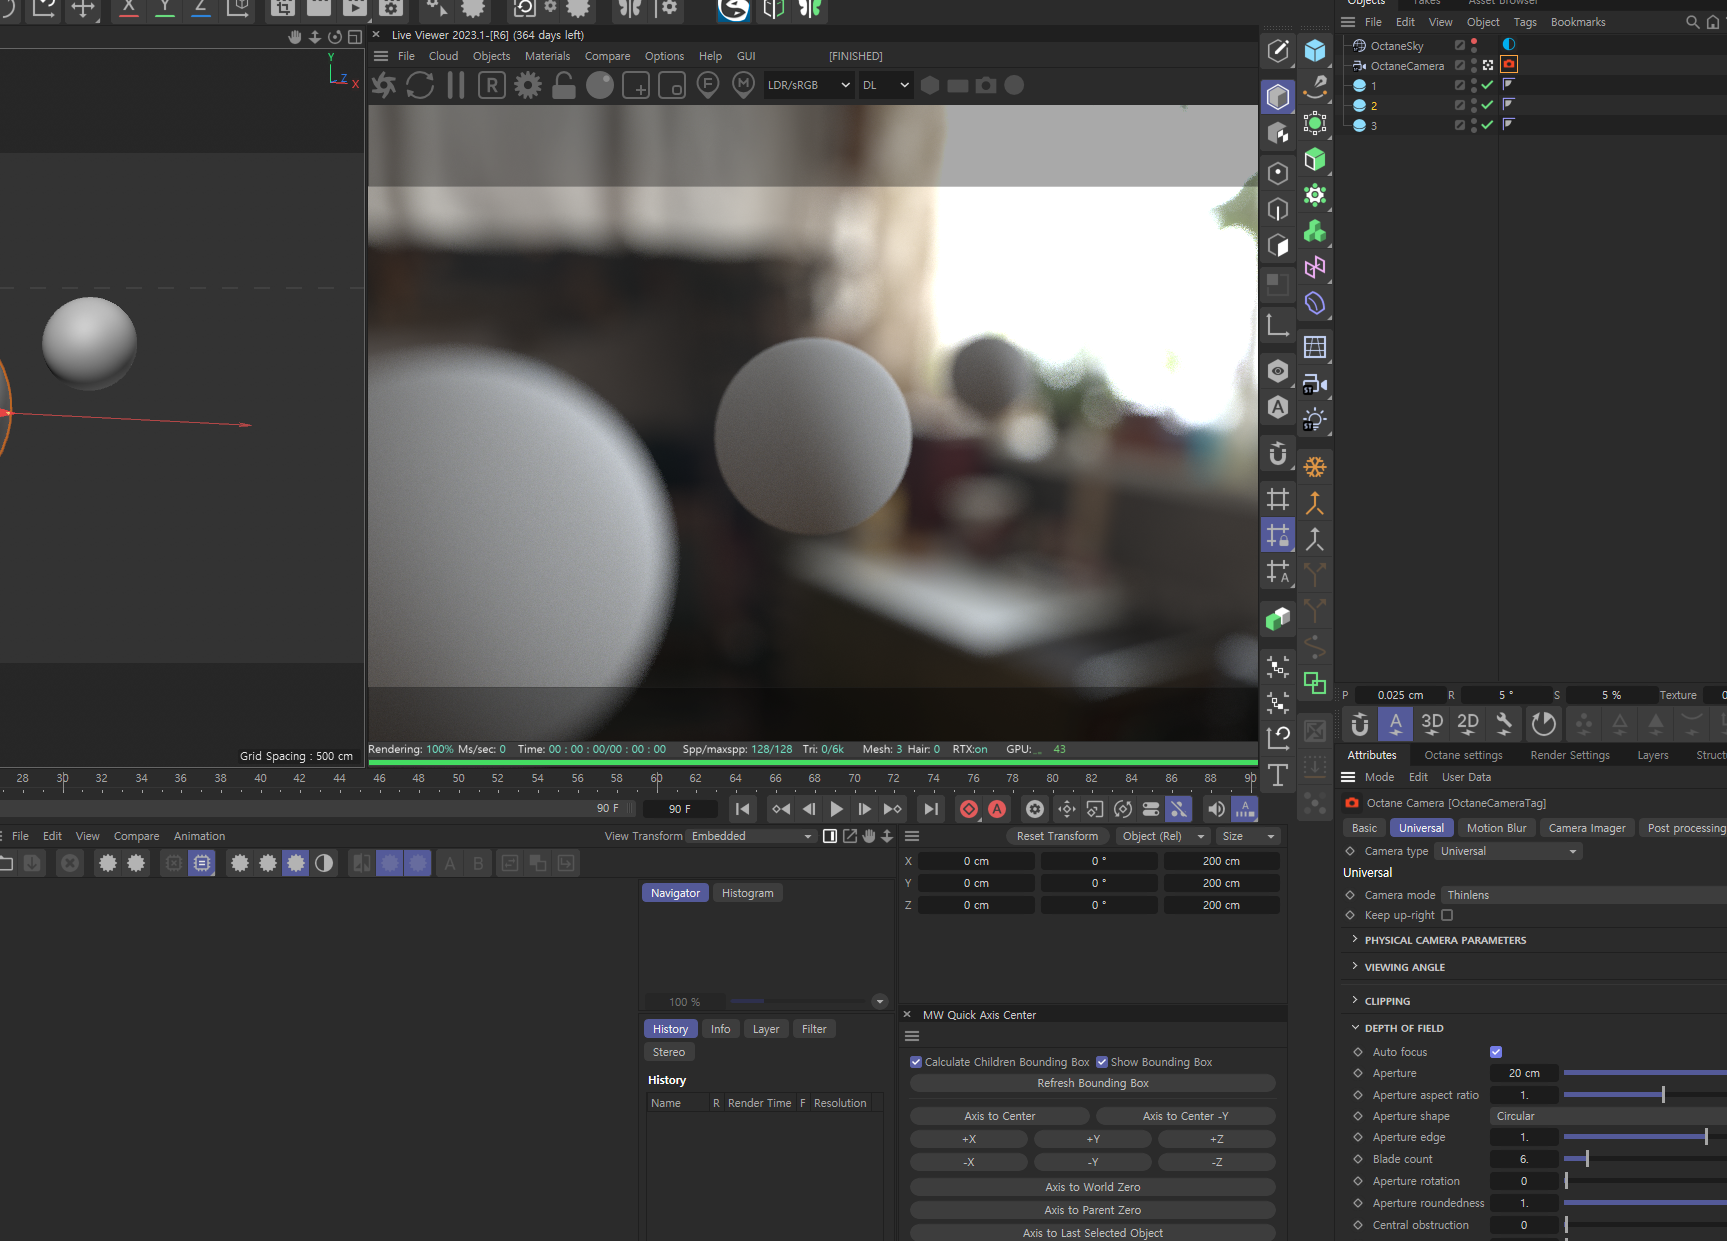1727x1241 pixels.
Task: Toggle the green checkmark of object 2
Action: click(1487, 105)
